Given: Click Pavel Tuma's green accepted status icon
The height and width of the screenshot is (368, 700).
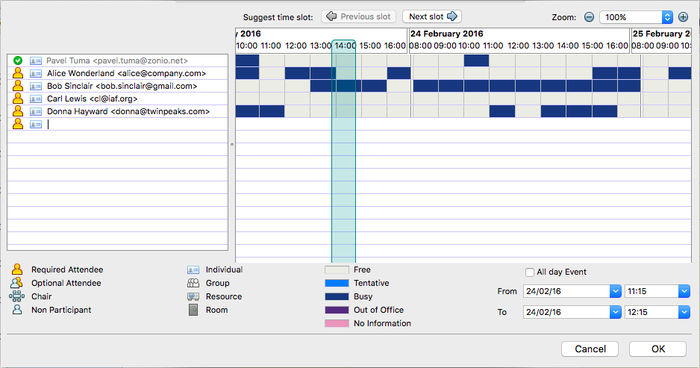Looking at the screenshot, I should [x=18, y=60].
